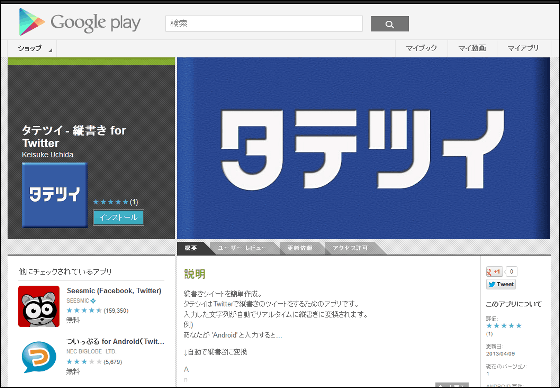Open ついっぷる for Android app link

(x=115, y=342)
